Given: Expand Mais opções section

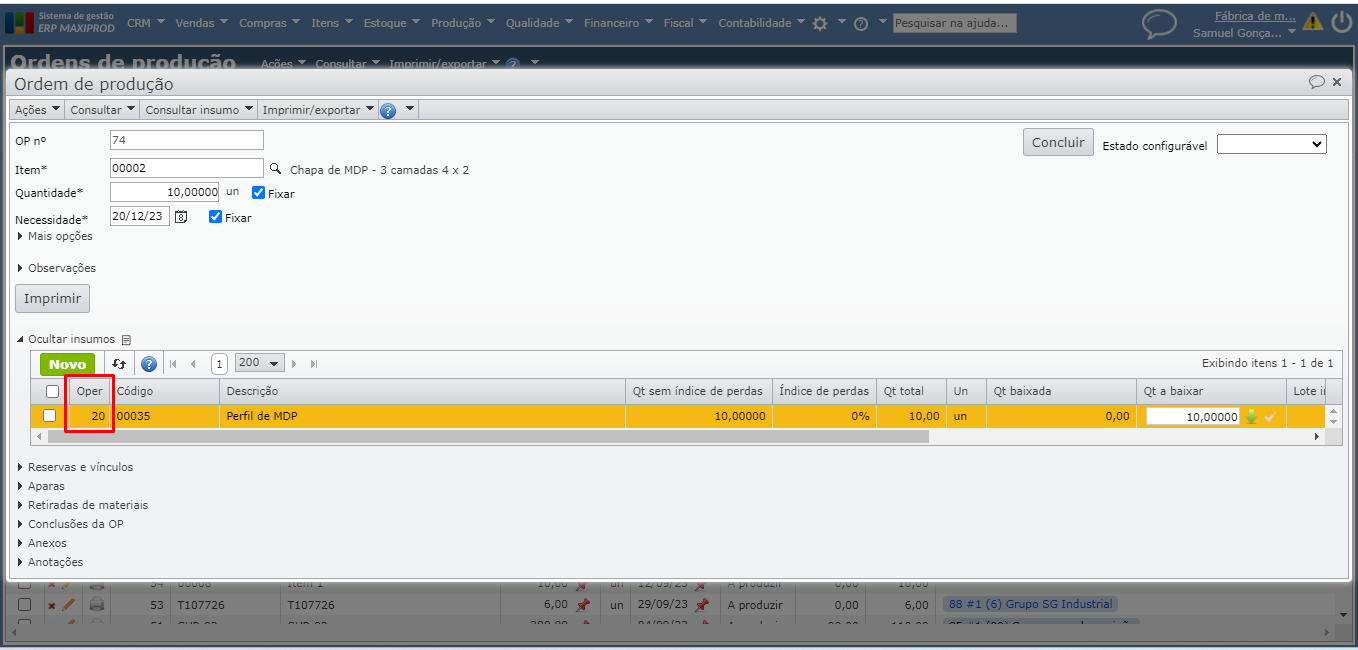Looking at the screenshot, I should coord(55,236).
